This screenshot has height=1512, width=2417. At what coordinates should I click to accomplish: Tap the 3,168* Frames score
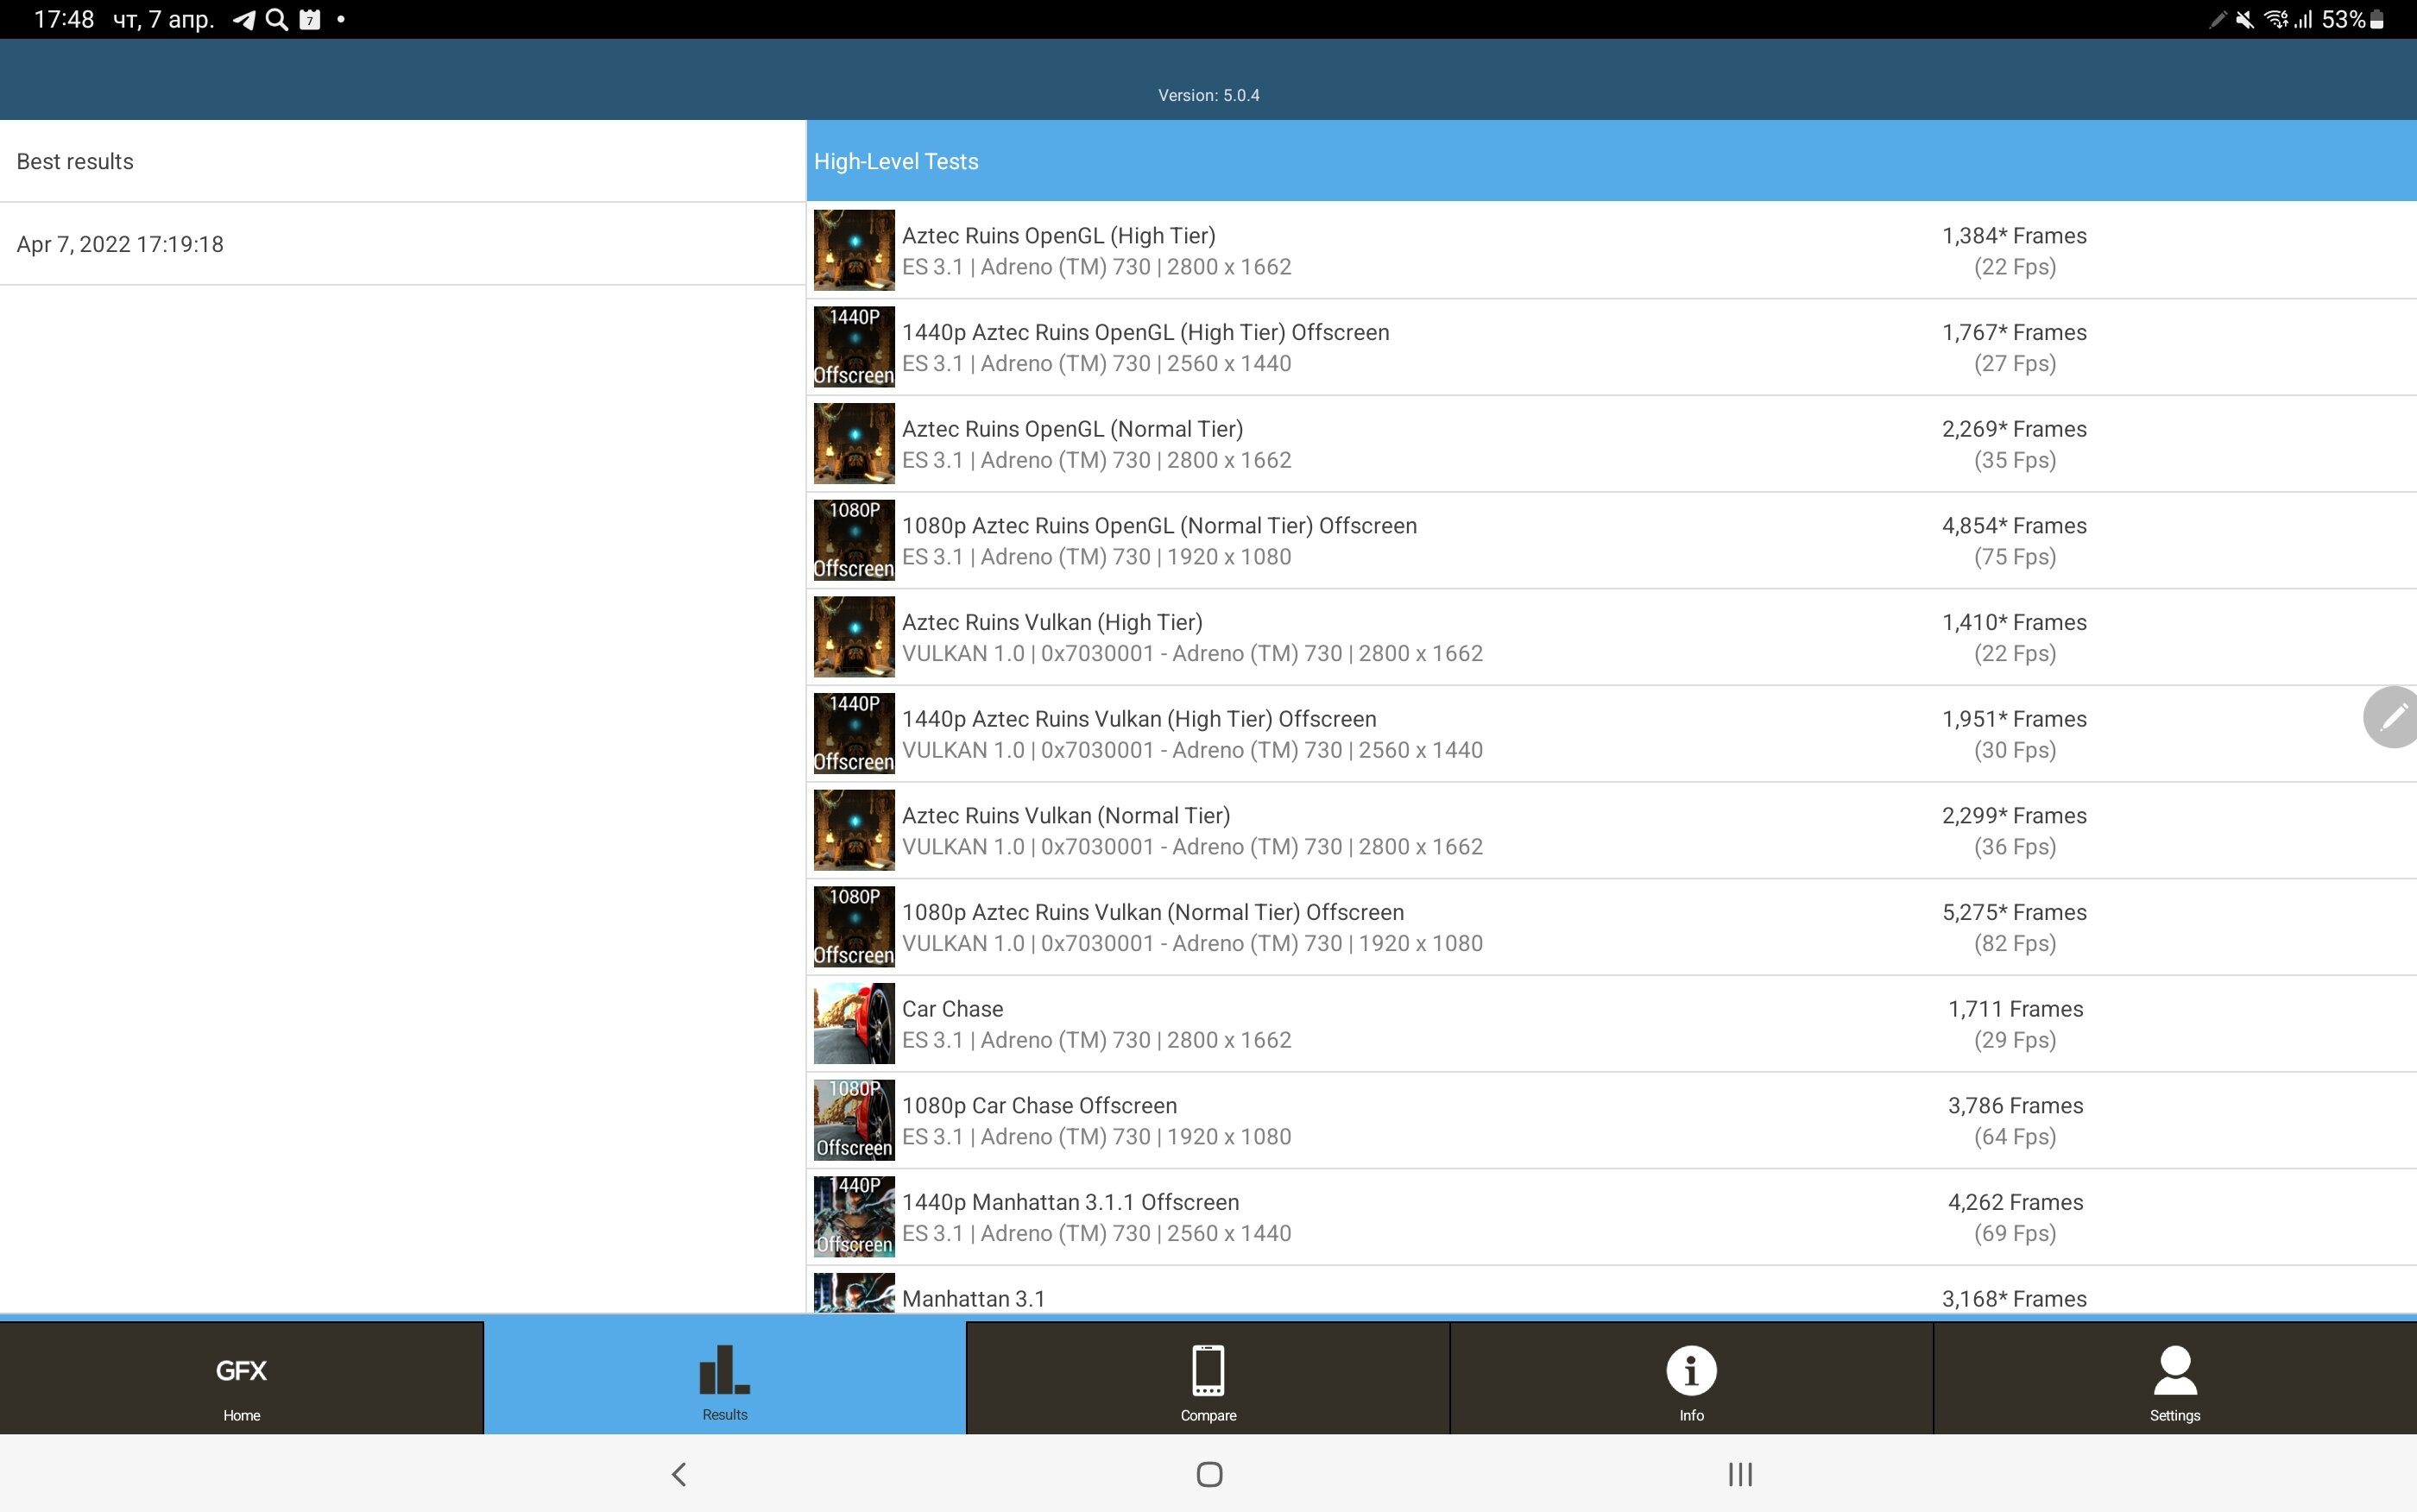2014,1299
